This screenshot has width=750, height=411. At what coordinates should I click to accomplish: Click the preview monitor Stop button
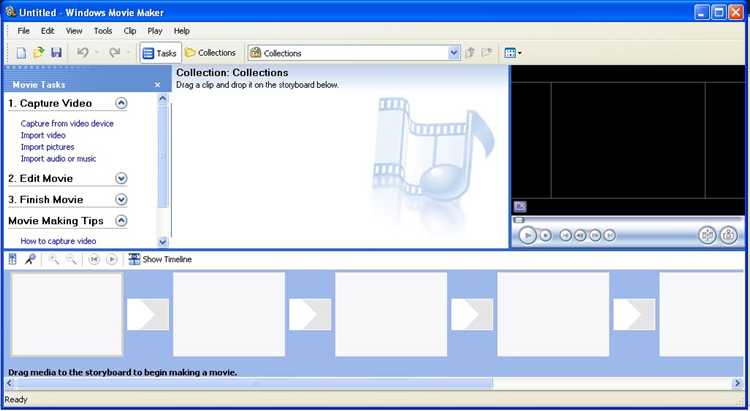pos(545,235)
